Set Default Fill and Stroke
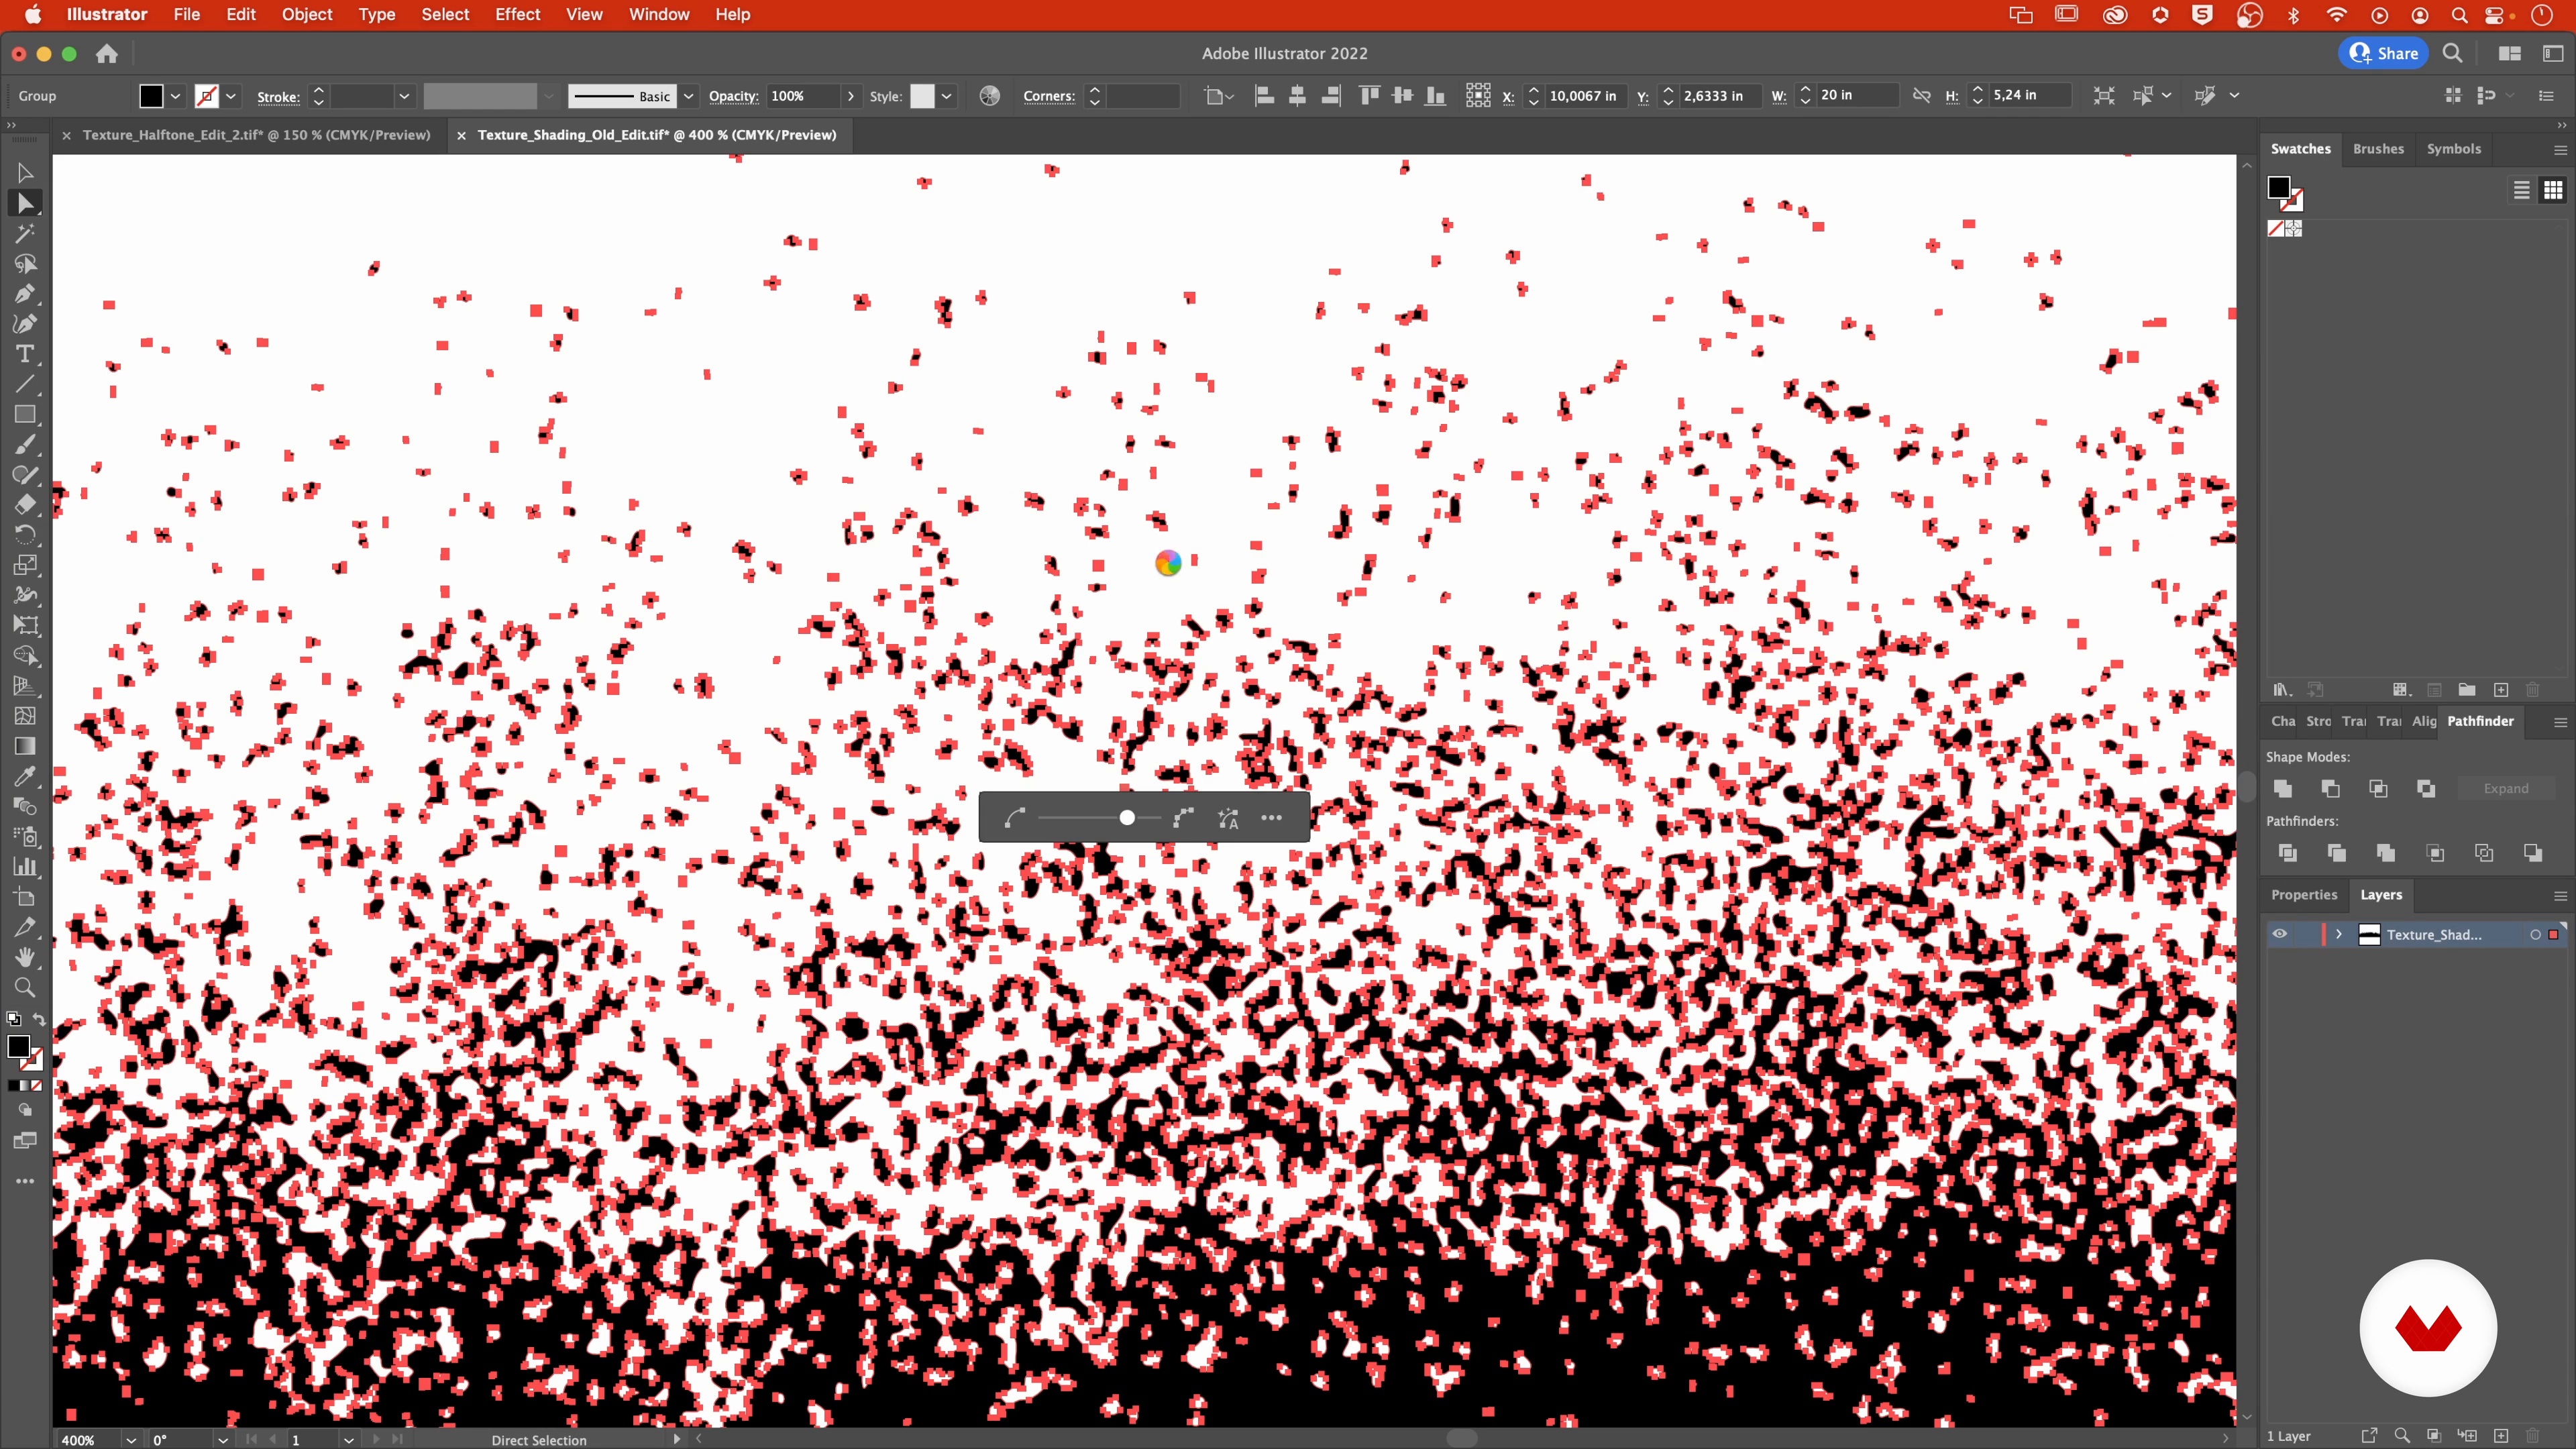 [x=13, y=1020]
